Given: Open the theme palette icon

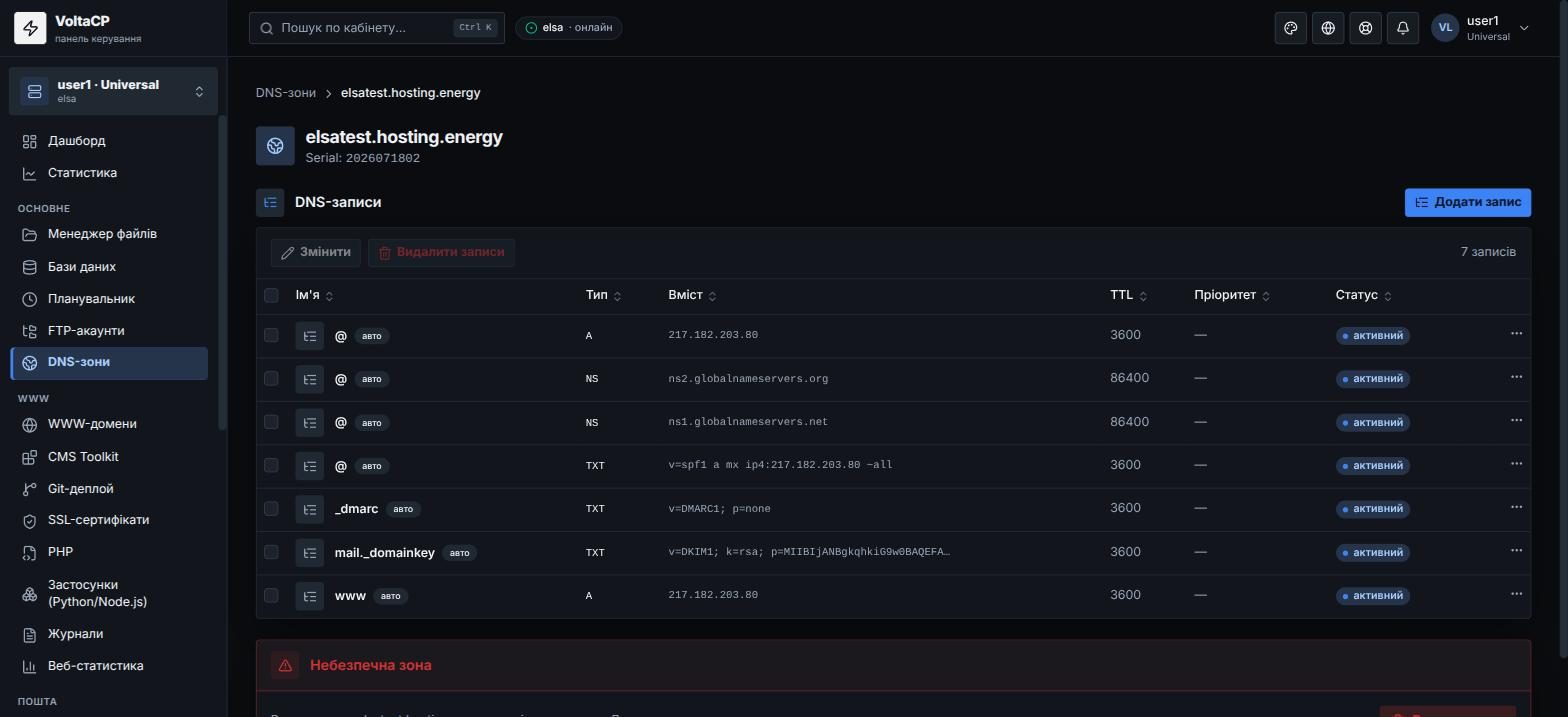Looking at the screenshot, I should [1291, 28].
